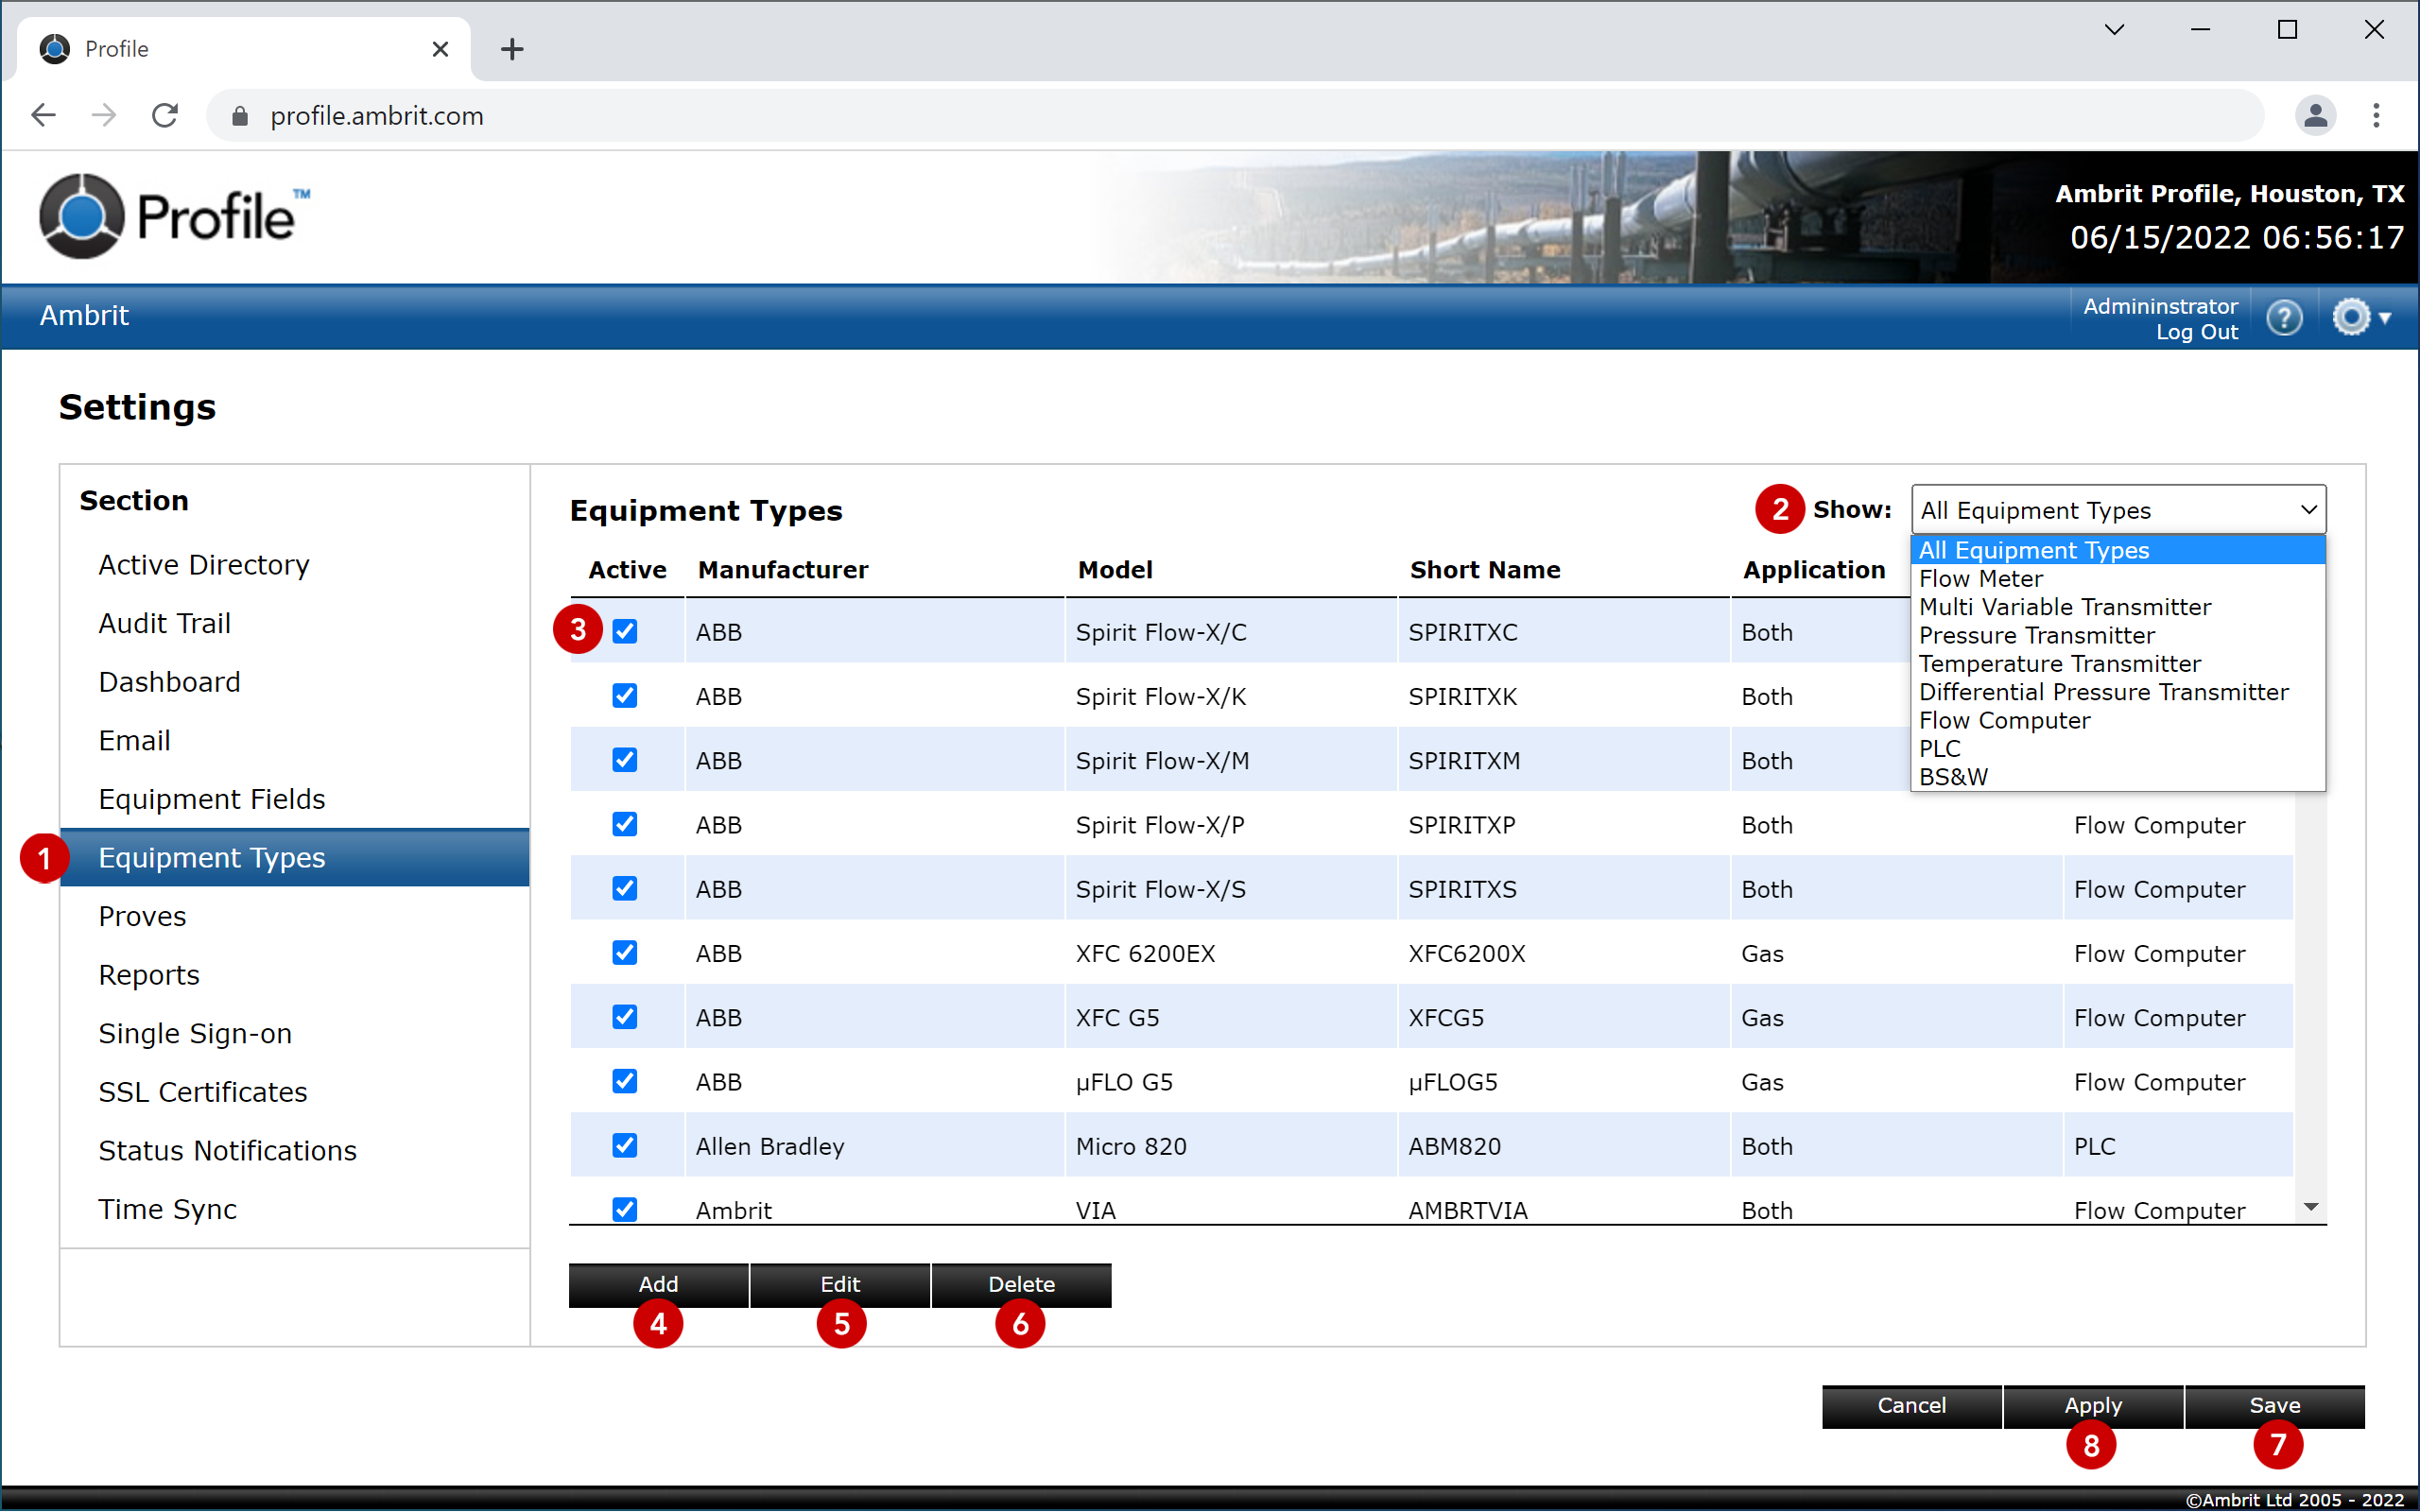Click the Cancel button
Image resolution: width=2420 pixels, height=1512 pixels.
1911,1406
